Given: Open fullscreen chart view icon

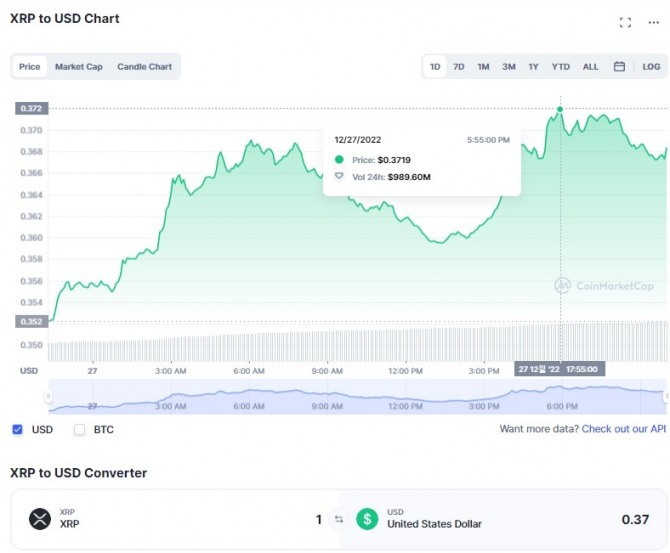Looking at the screenshot, I should (625, 23).
